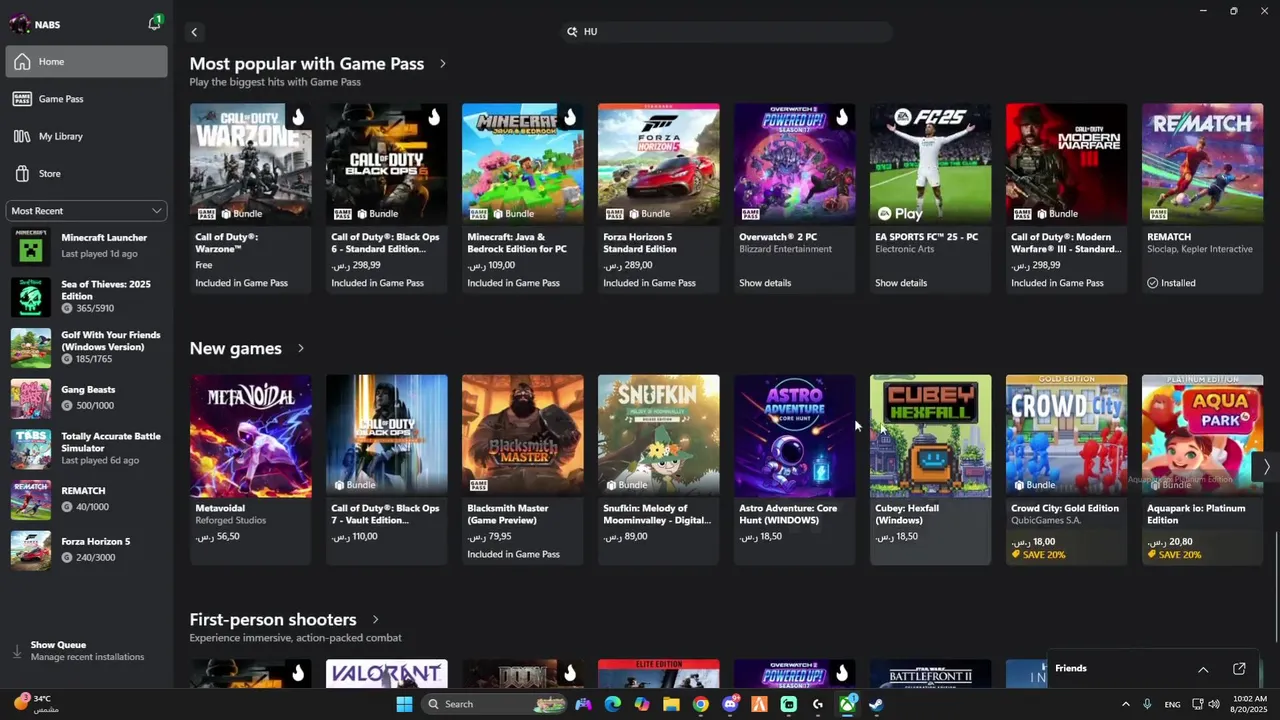Open Astro Adventure: Core Hunt card
This screenshot has height=720, width=1280.
795,470
